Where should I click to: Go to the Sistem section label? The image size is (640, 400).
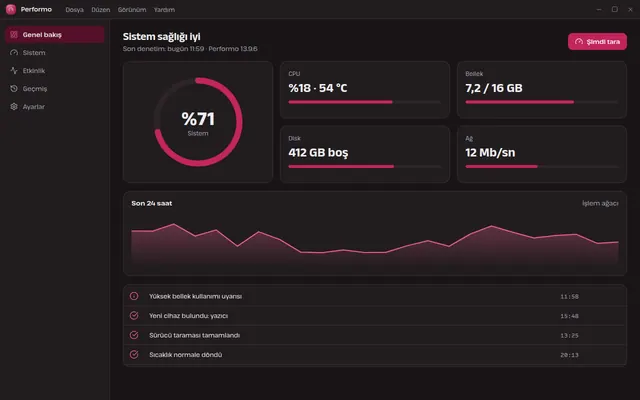point(34,53)
